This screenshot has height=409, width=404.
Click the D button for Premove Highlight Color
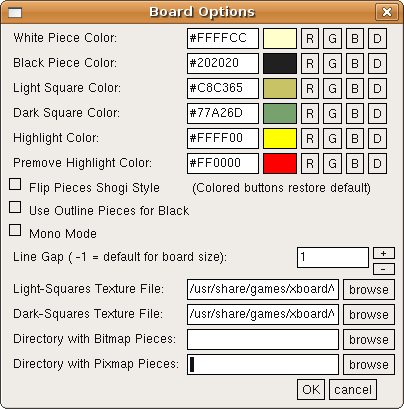[377, 164]
